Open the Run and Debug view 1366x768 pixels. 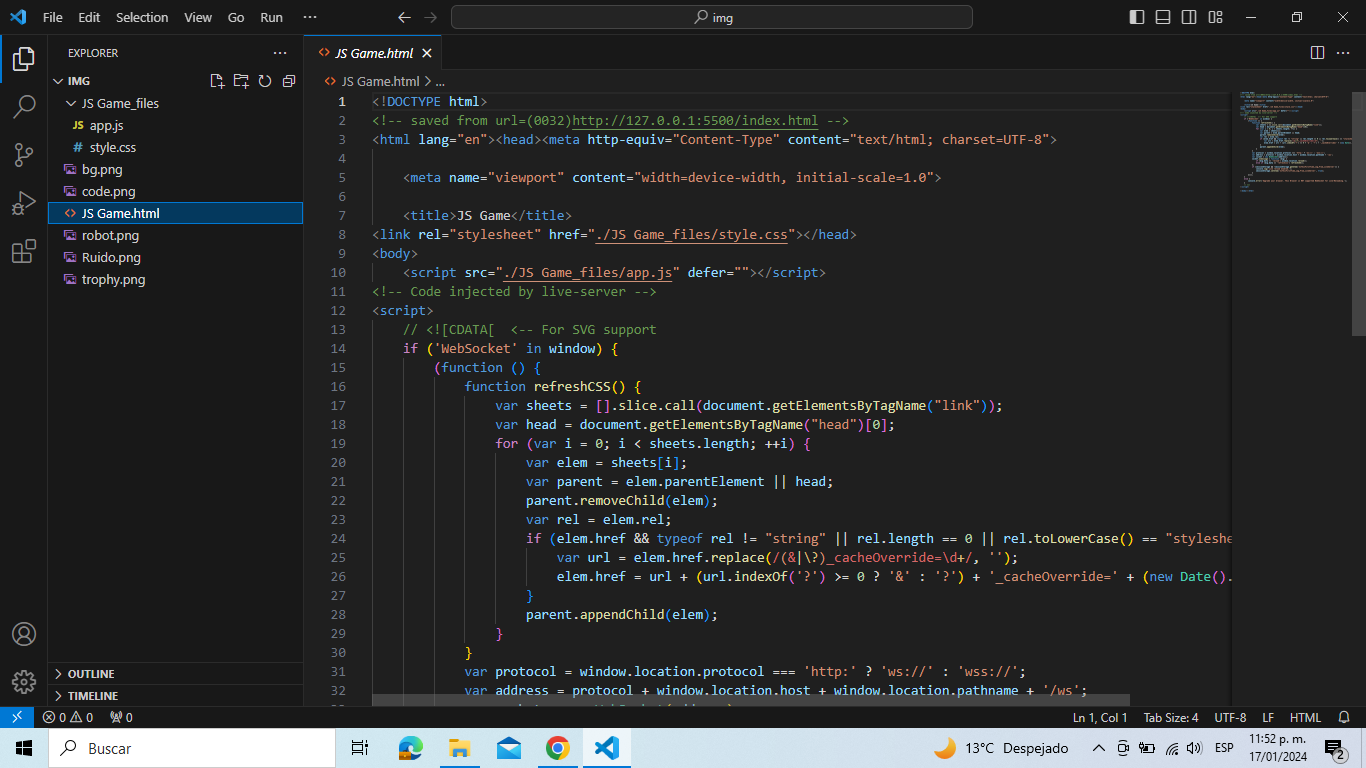(x=24, y=203)
